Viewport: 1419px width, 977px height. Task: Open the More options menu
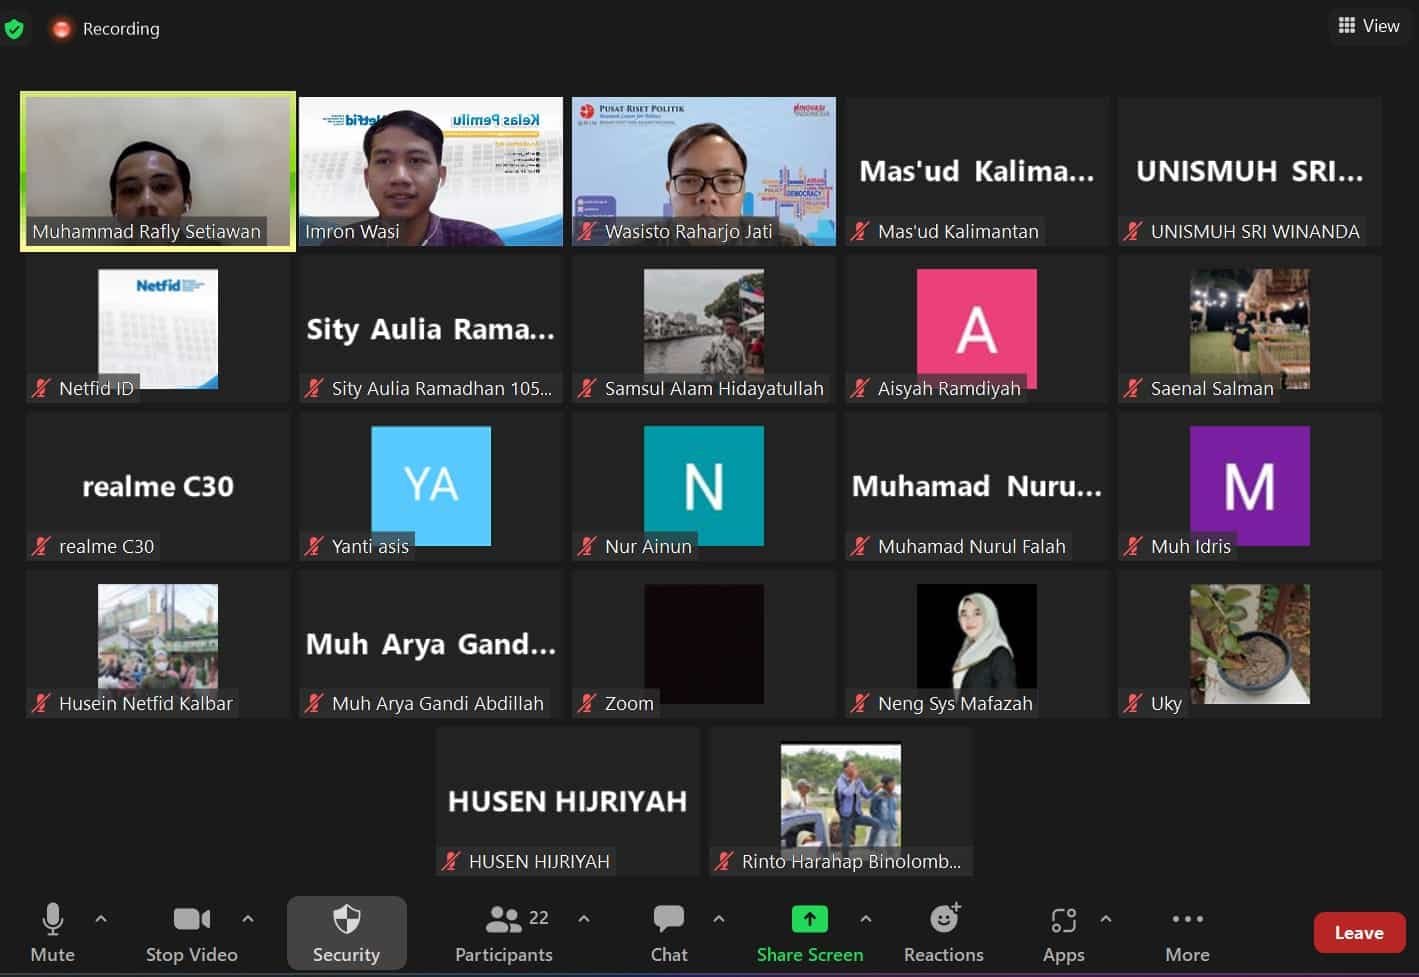click(x=1187, y=933)
